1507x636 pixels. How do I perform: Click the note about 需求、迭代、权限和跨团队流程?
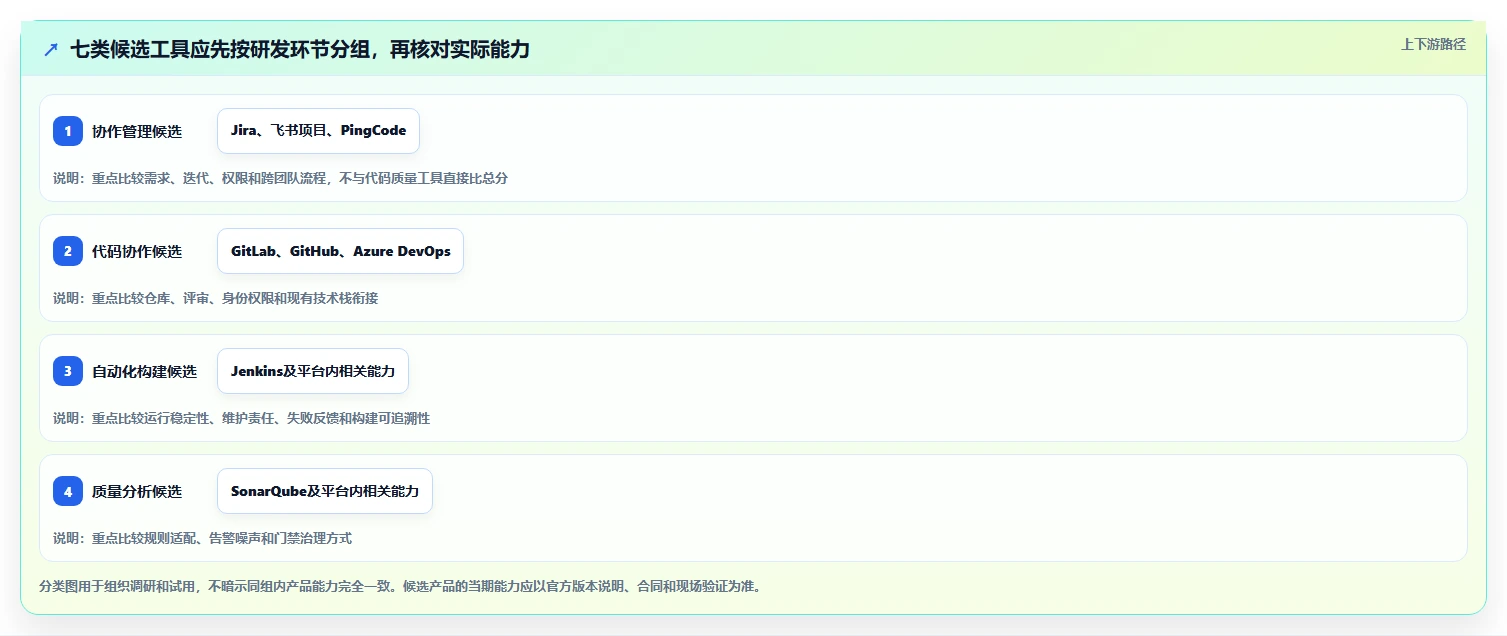point(281,178)
